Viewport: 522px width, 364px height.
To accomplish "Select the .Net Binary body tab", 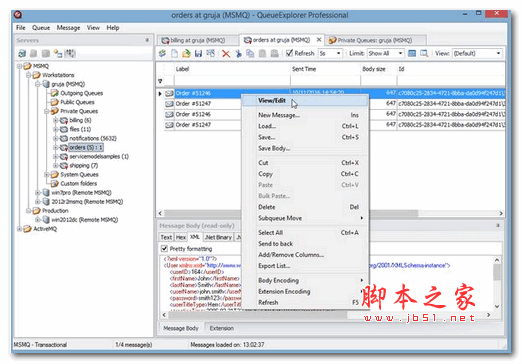I will click(218, 237).
